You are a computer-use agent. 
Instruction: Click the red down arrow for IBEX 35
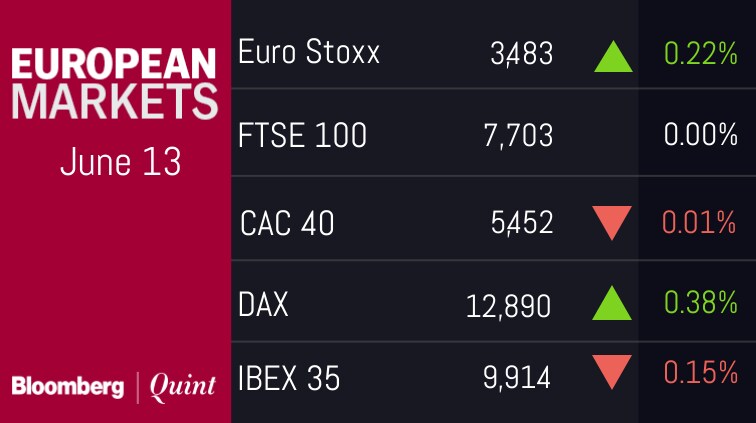(x=613, y=374)
